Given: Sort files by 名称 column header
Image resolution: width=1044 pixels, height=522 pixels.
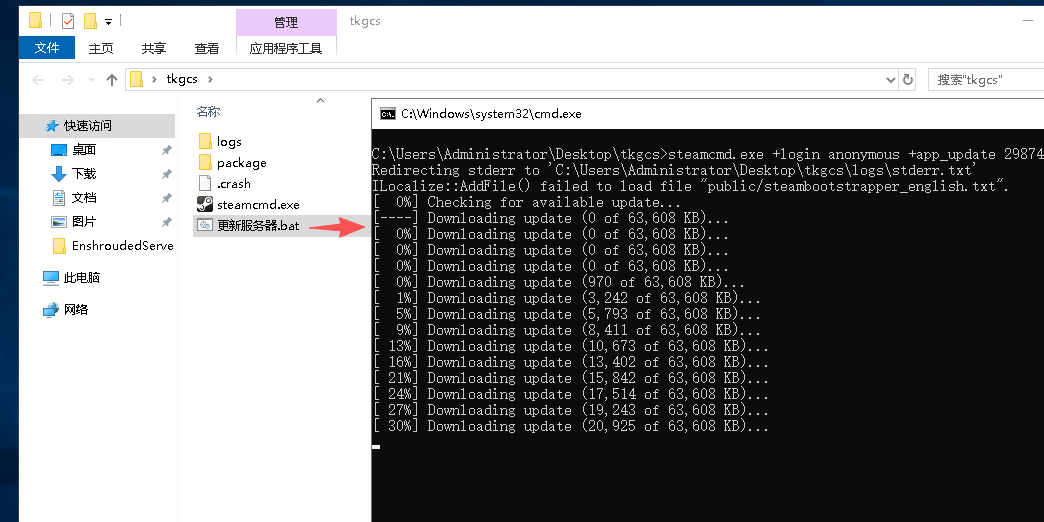Looking at the screenshot, I should [208, 111].
